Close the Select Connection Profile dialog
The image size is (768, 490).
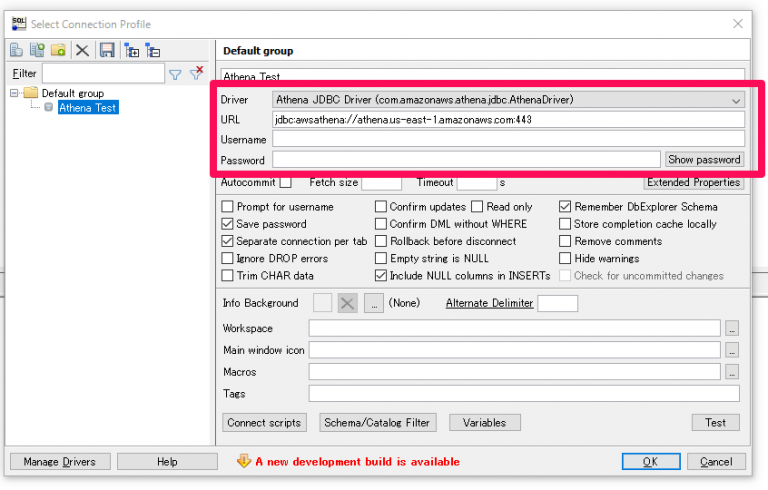tap(738, 24)
